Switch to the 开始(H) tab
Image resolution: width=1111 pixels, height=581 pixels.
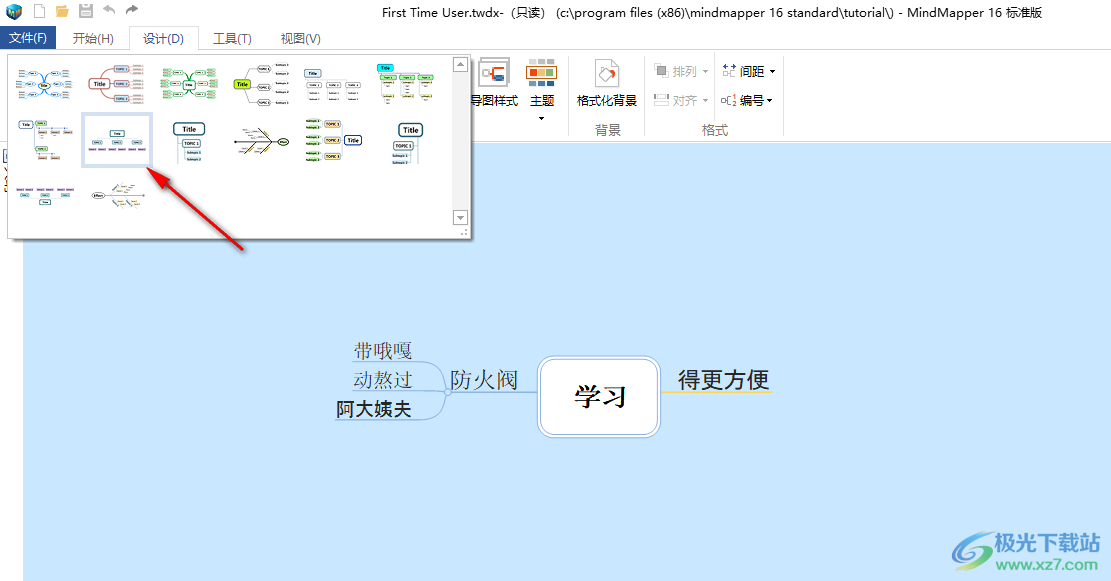[x=93, y=38]
